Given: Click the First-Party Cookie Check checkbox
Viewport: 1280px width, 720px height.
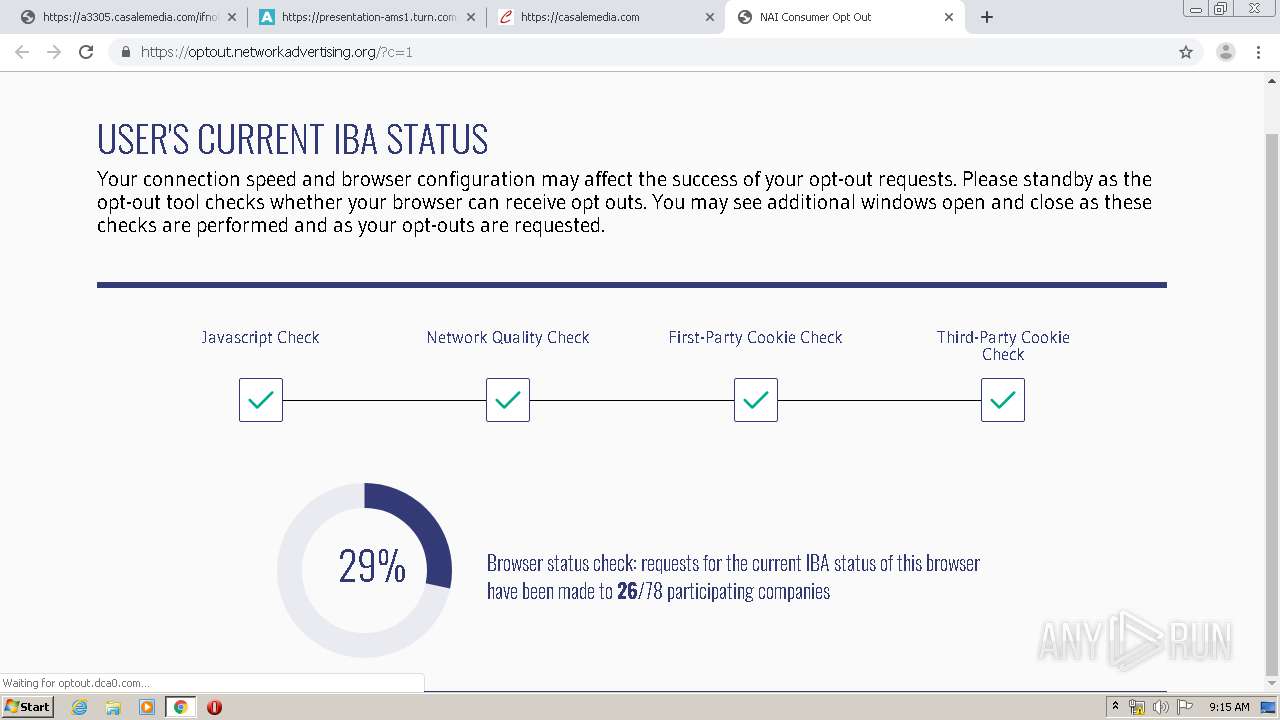Looking at the screenshot, I should pyautogui.click(x=756, y=400).
